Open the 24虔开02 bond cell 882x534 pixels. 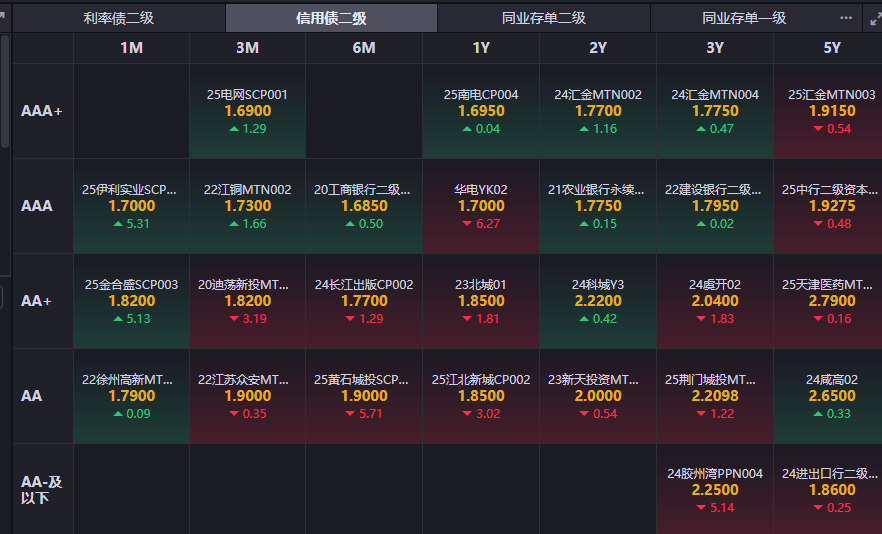tap(715, 301)
